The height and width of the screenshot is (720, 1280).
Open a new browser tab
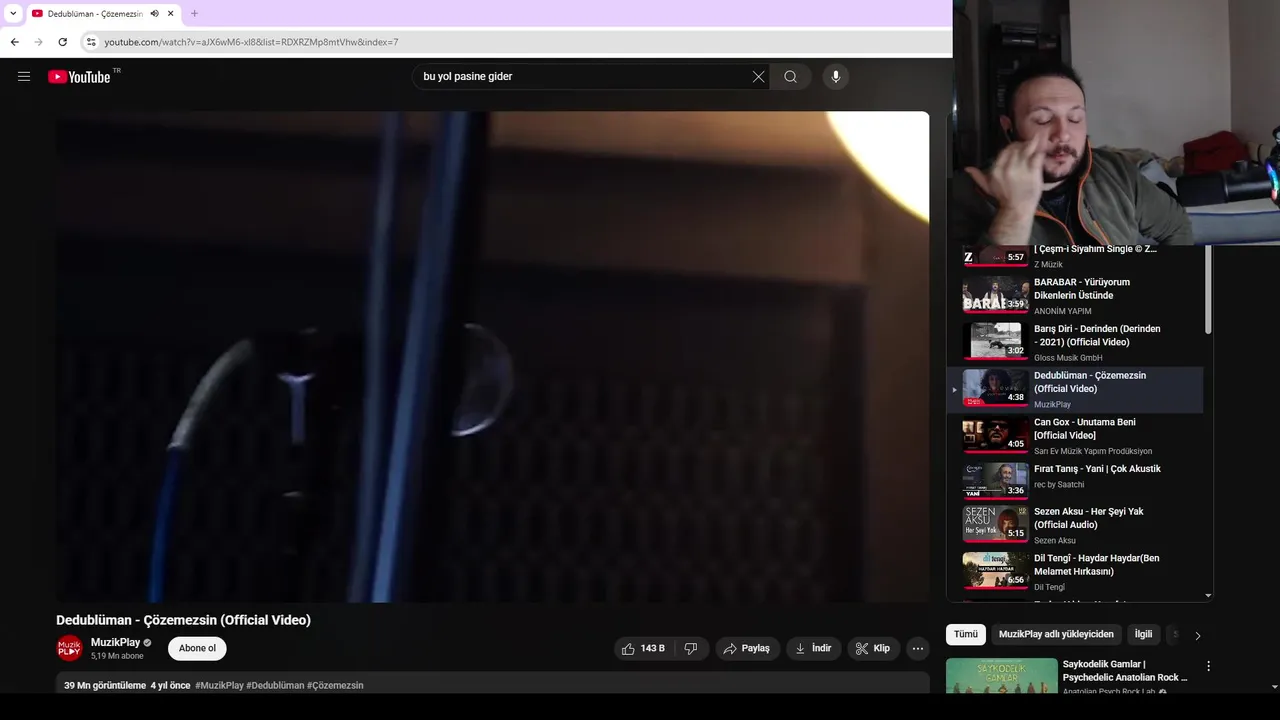click(x=194, y=13)
